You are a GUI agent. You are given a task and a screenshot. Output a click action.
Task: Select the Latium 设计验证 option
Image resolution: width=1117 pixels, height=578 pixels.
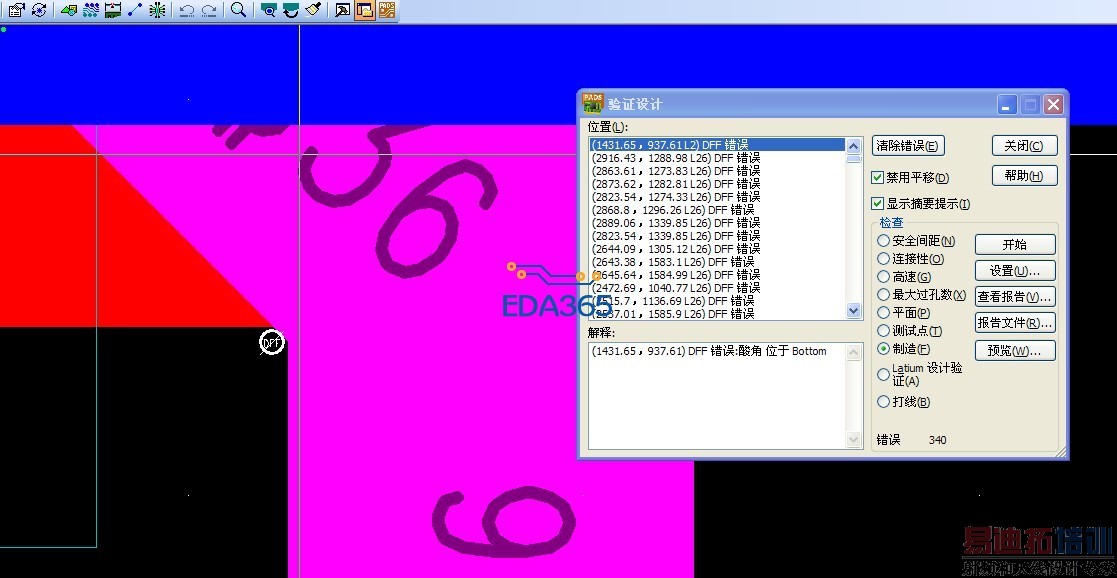(x=883, y=374)
